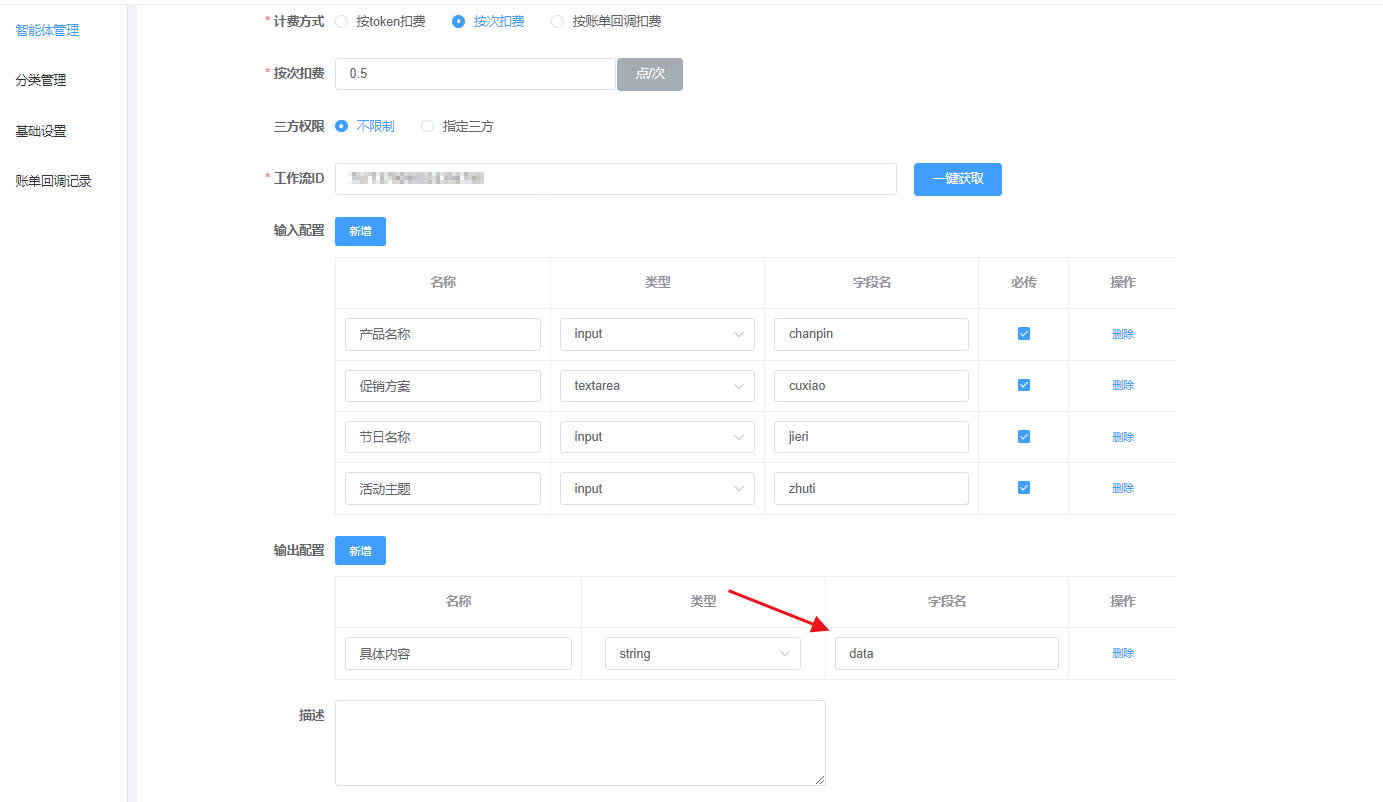Click 新增 button beside 输出配置

click(360, 550)
